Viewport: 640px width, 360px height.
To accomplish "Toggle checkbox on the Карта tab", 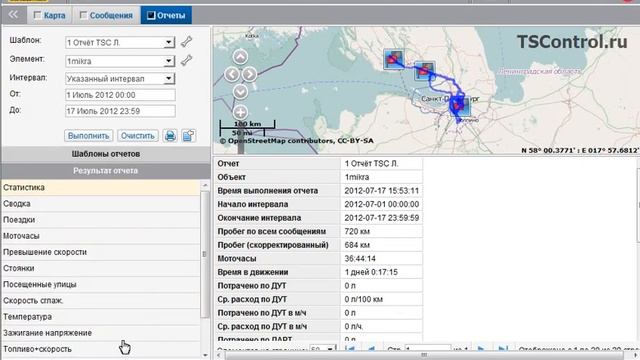I will pyautogui.click(x=38, y=16).
